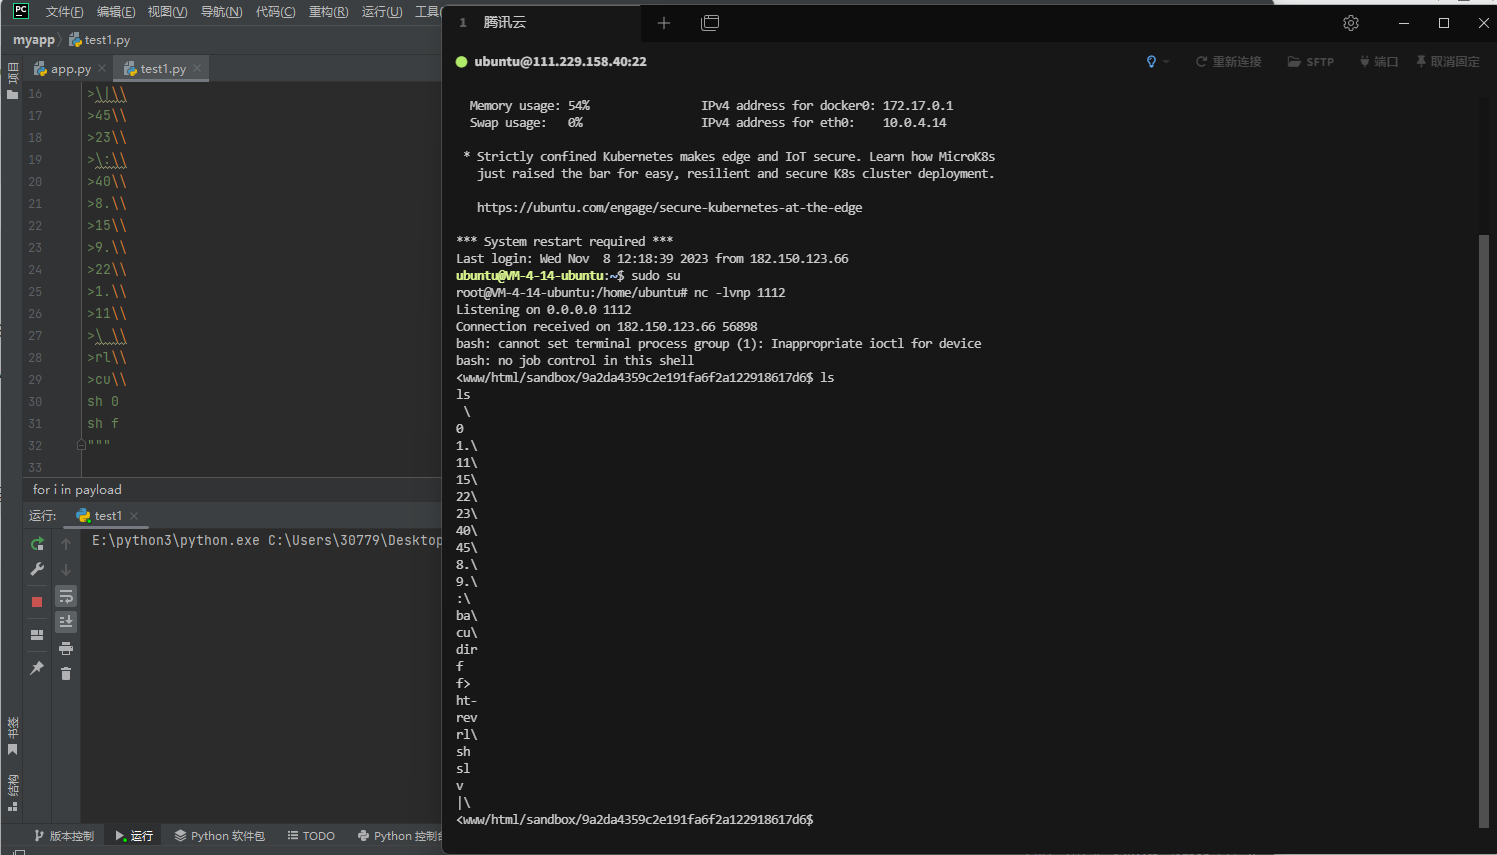
Task: Open terminal settings gear icon
Action: (x=1351, y=22)
